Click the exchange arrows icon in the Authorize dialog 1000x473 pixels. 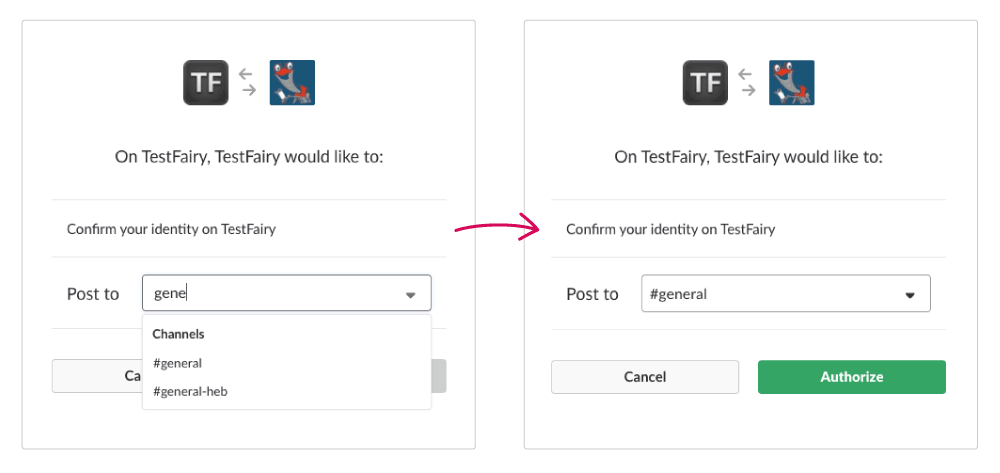747,83
